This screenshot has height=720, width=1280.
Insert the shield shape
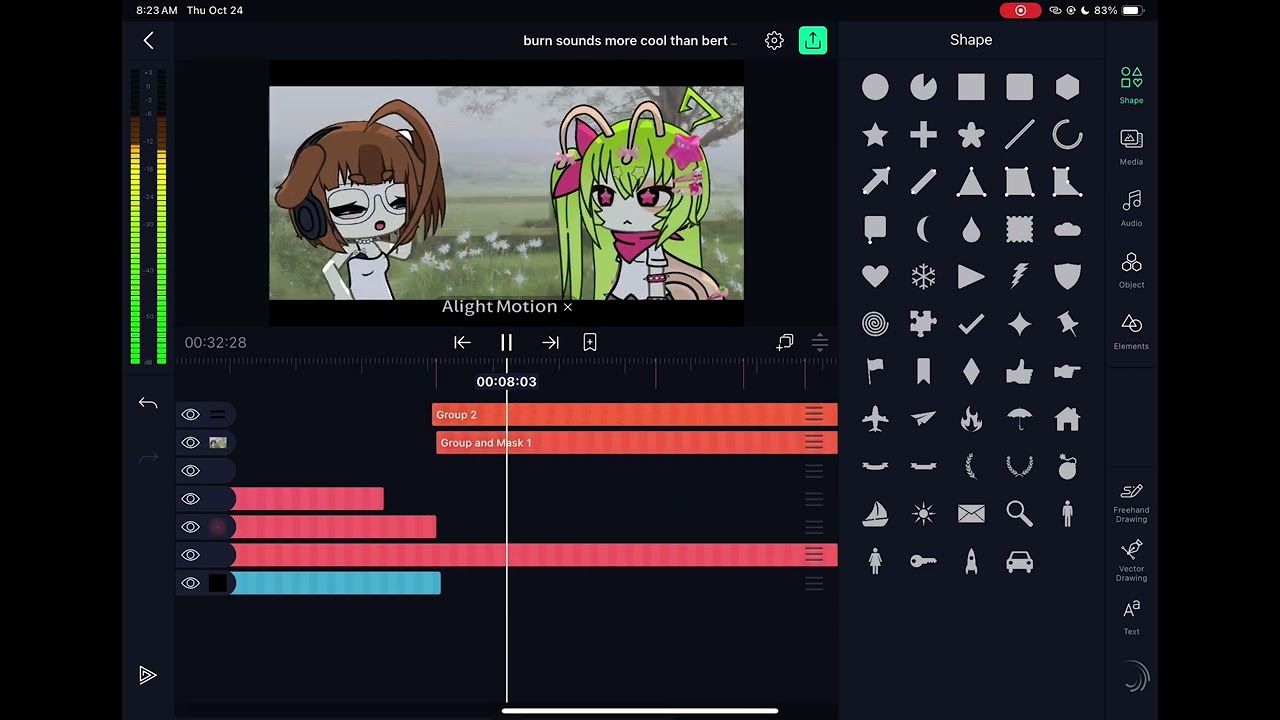(1067, 277)
